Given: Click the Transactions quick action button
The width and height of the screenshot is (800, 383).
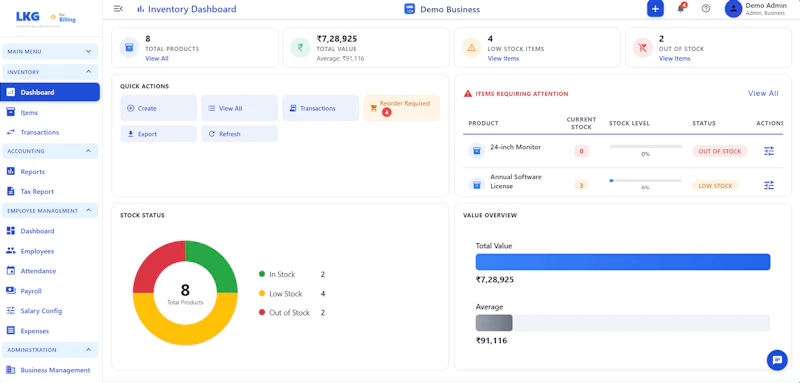Looking at the screenshot, I should pyautogui.click(x=320, y=108).
